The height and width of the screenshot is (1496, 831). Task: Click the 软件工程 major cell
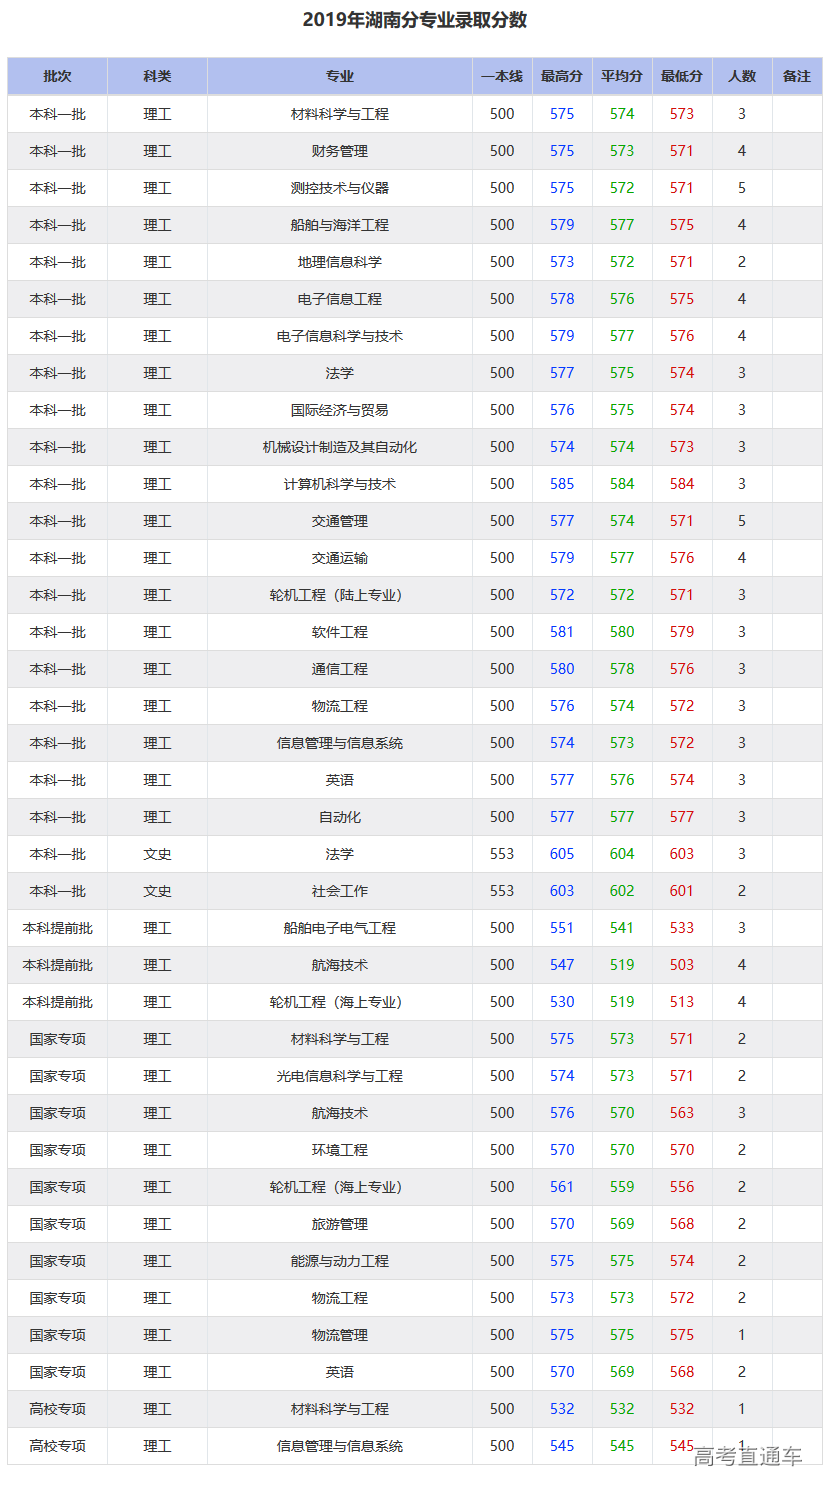point(339,632)
